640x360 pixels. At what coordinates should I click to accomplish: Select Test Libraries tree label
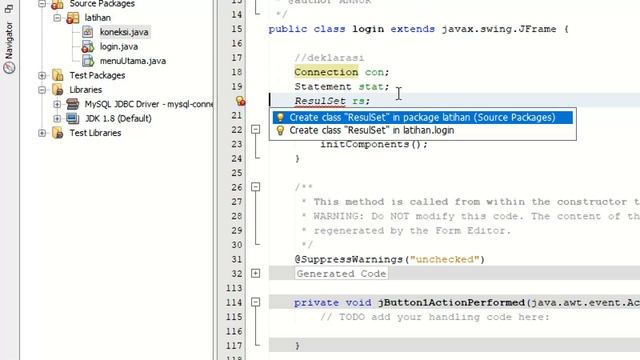(95, 133)
